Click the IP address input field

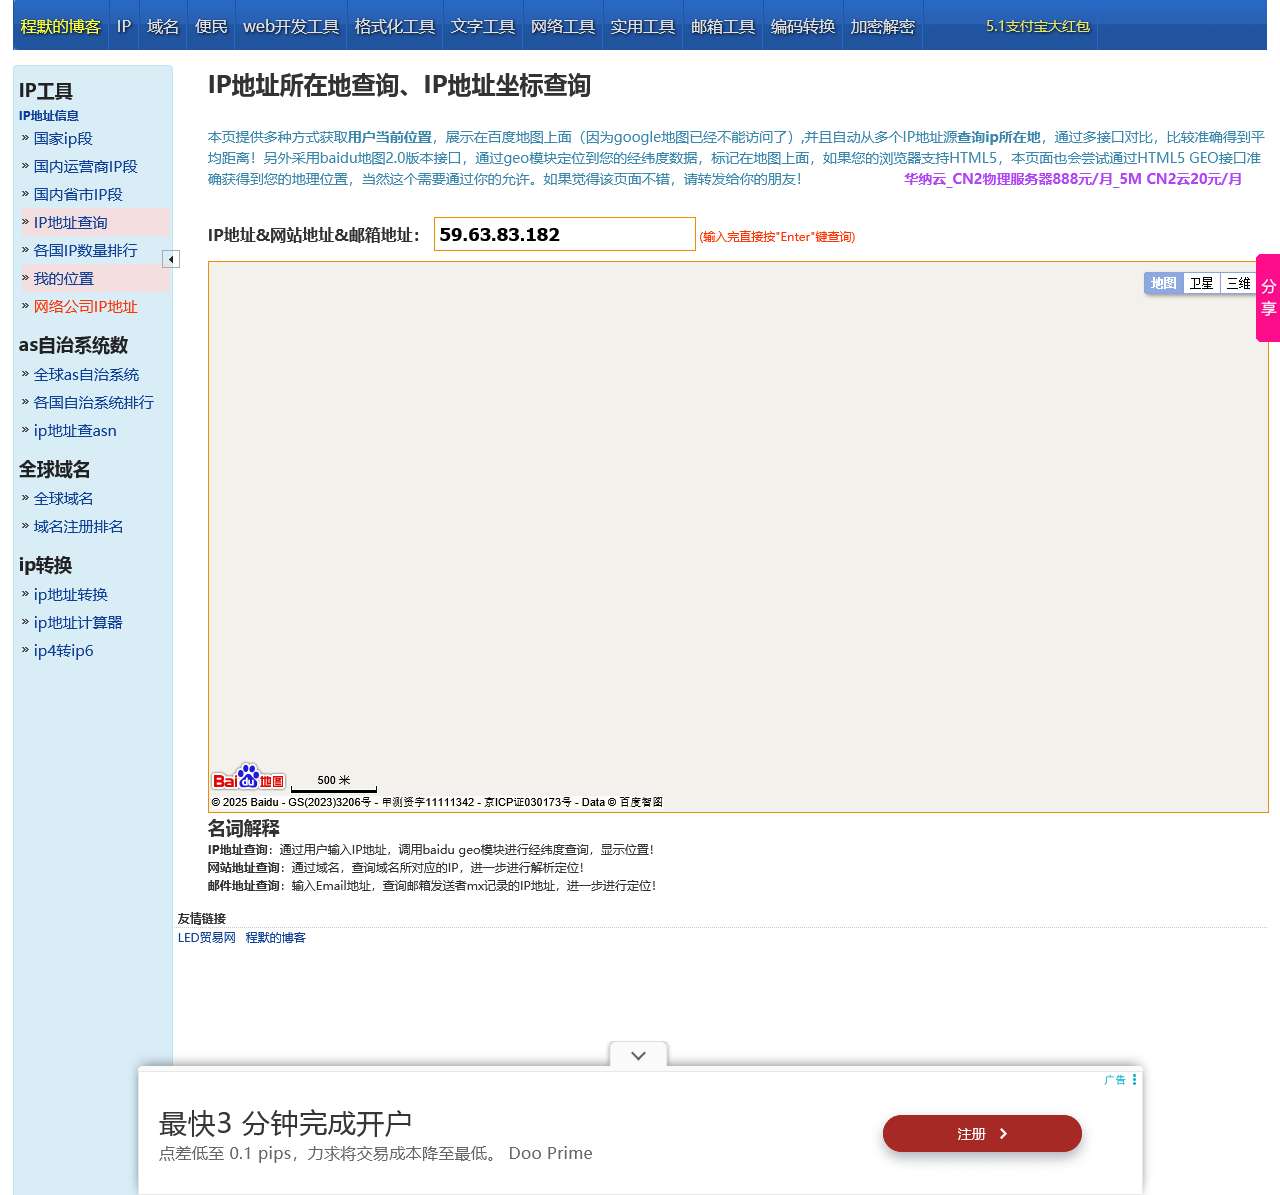(564, 234)
